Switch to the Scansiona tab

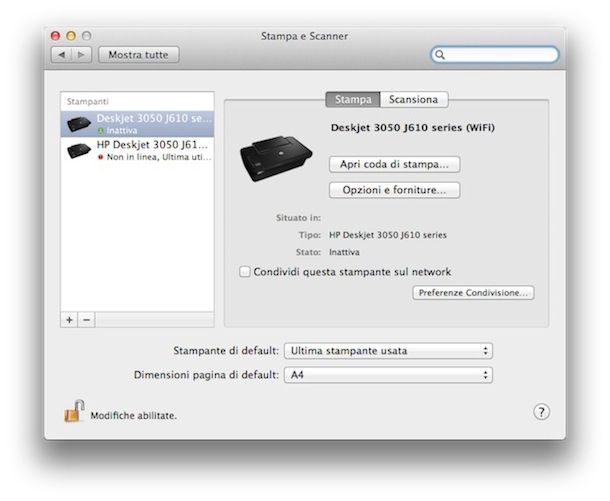pos(414,100)
